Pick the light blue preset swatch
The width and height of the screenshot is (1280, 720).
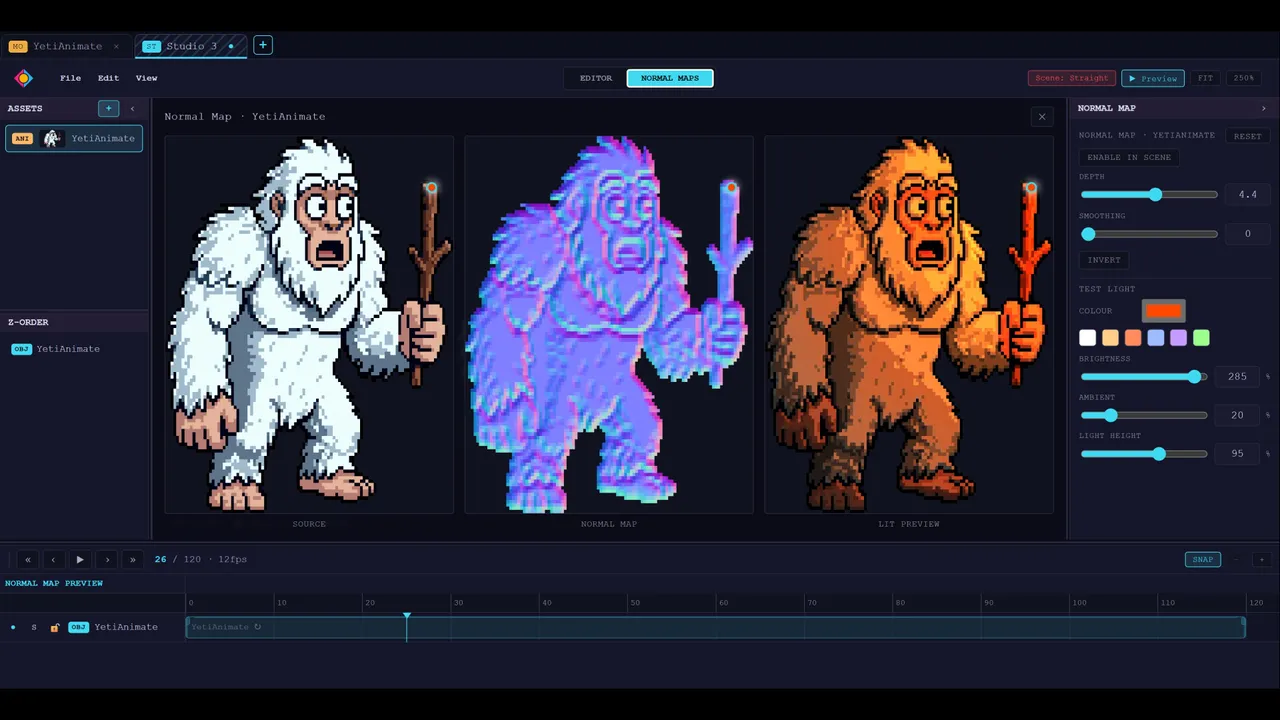pyautogui.click(x=1156, y=338)
